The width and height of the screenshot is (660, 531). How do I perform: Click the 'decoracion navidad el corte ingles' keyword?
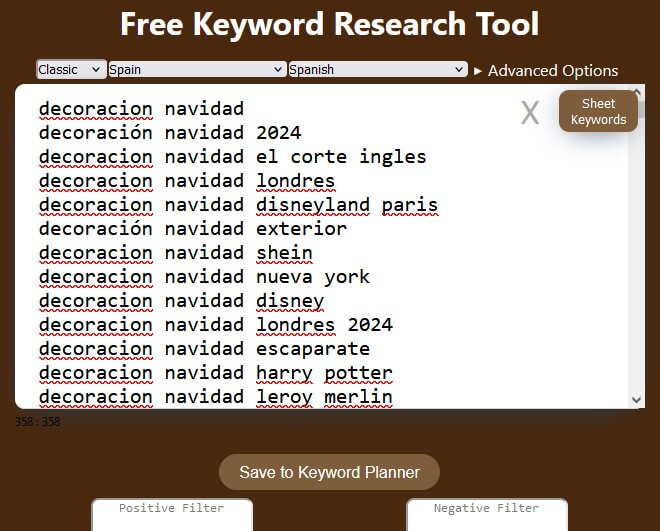[232, 157]
